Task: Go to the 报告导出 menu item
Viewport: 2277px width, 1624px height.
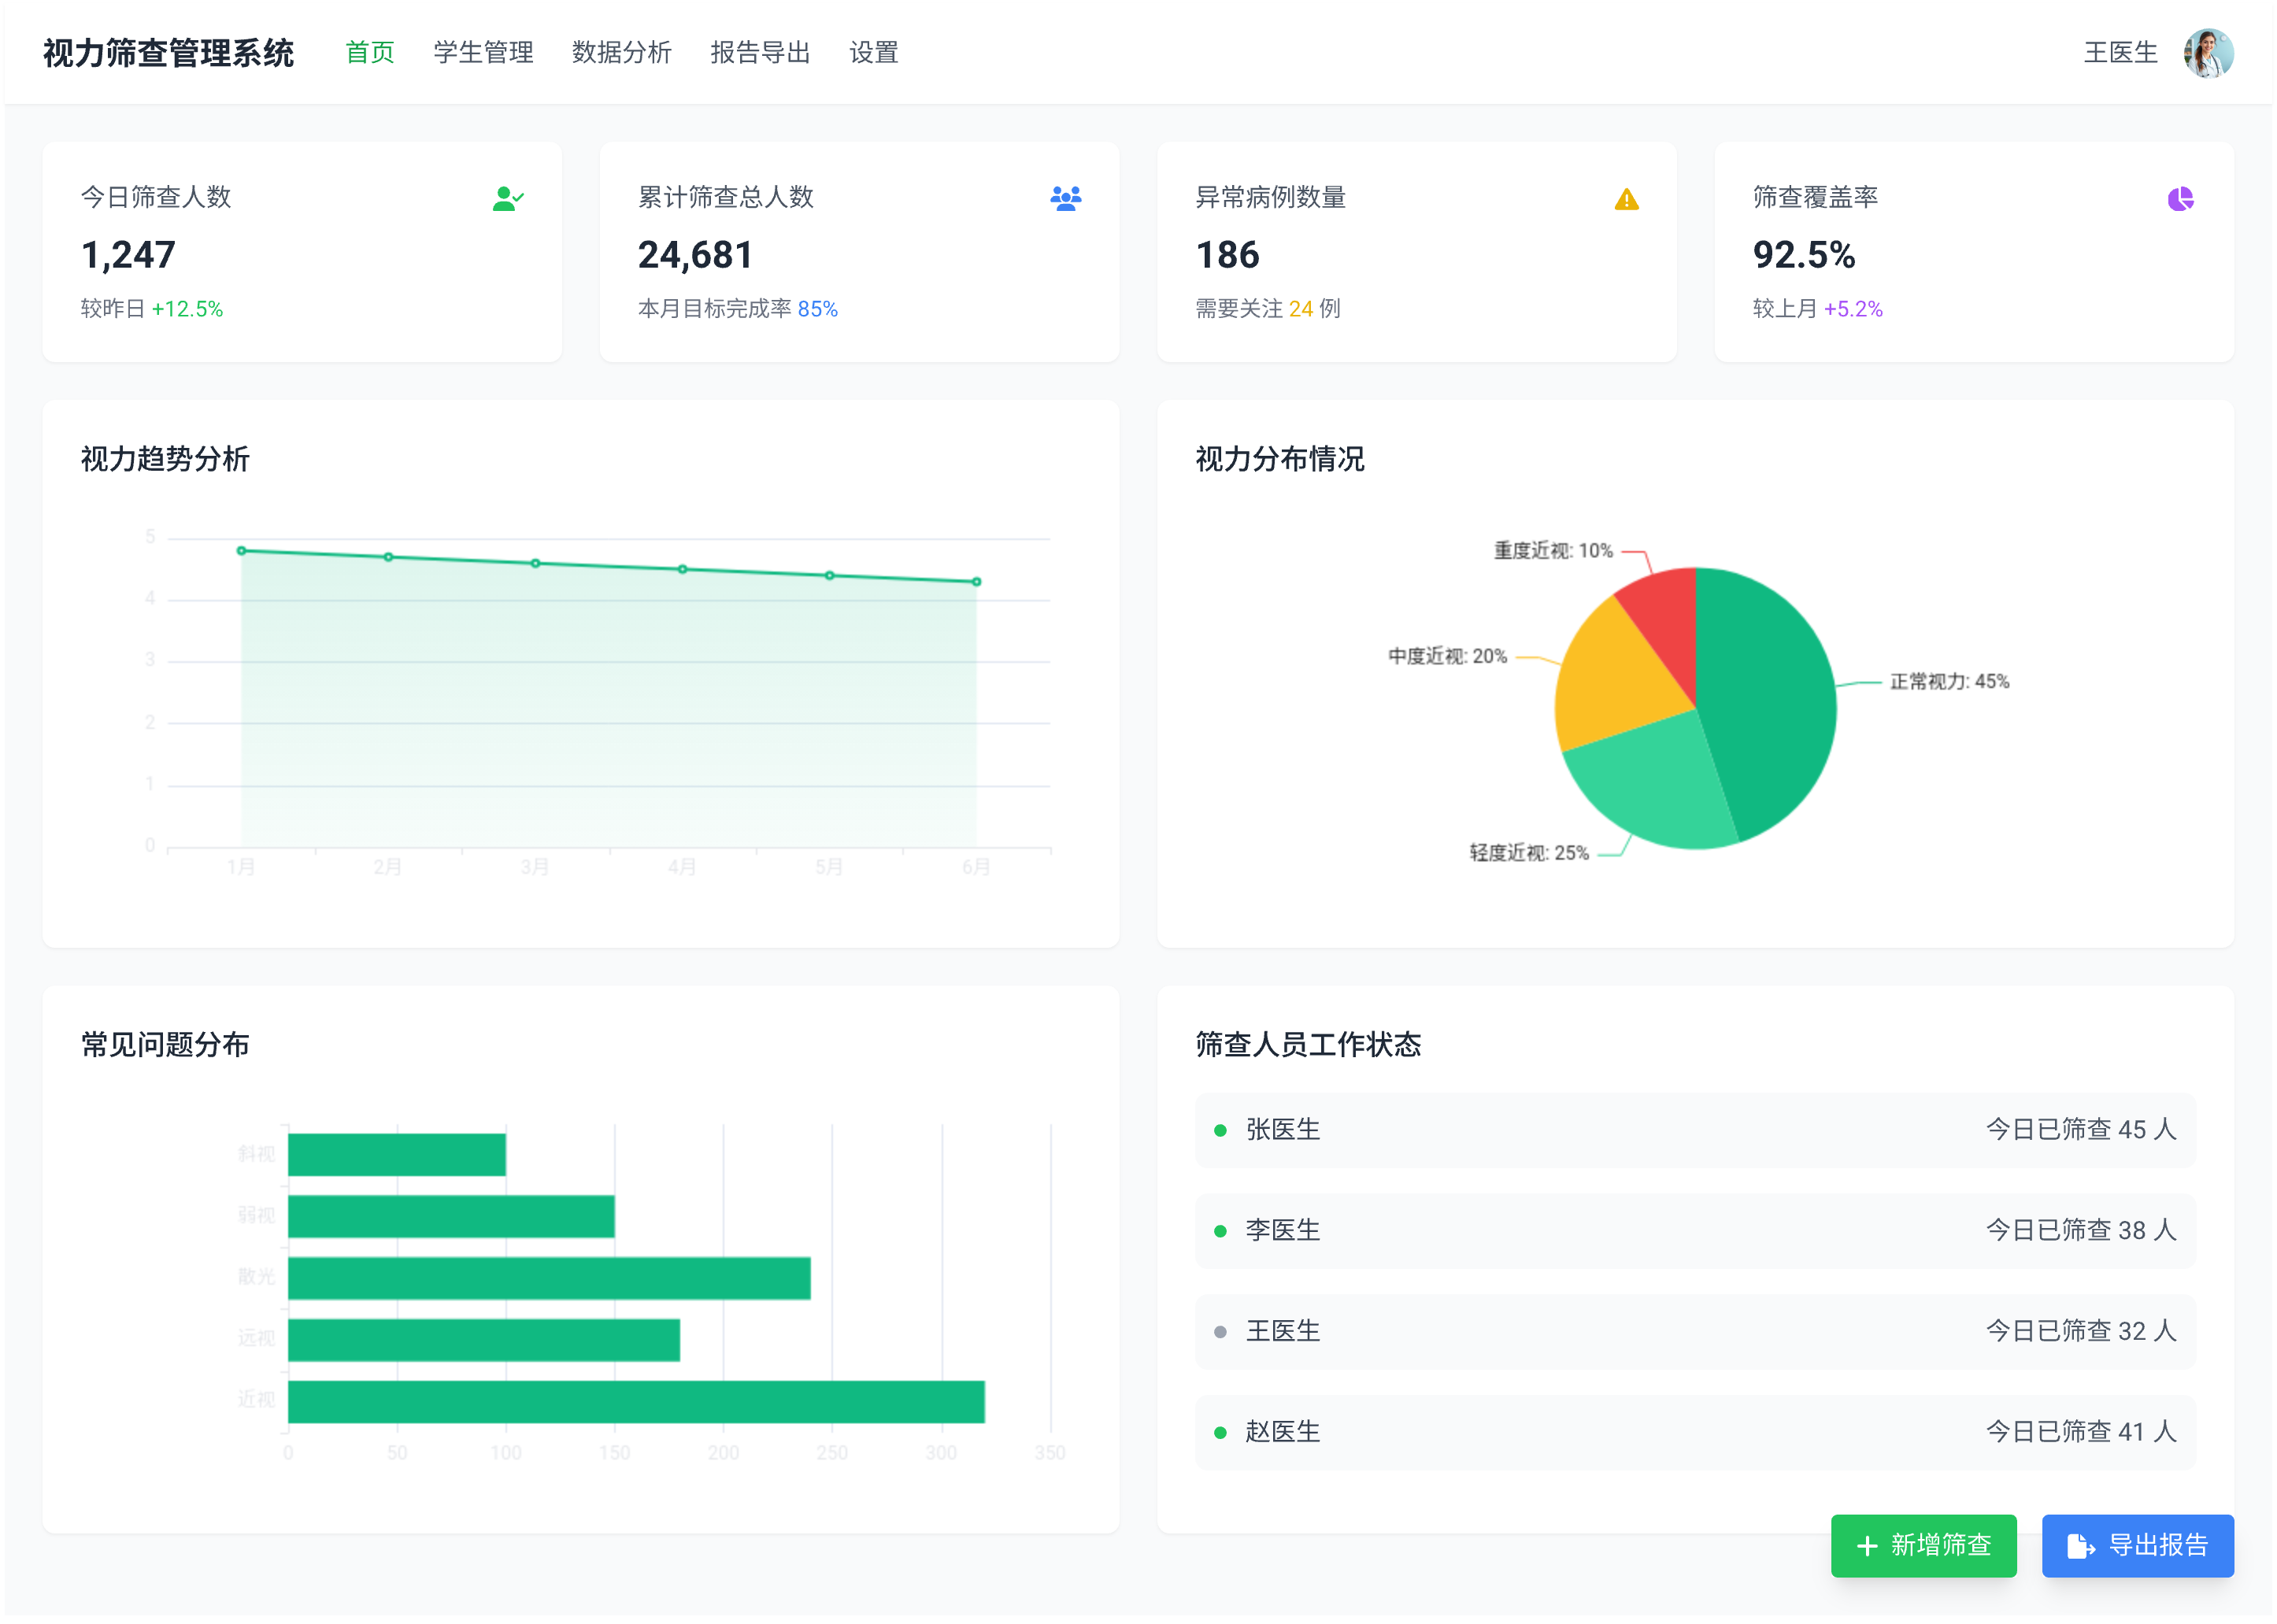Action: coord(760,53)
